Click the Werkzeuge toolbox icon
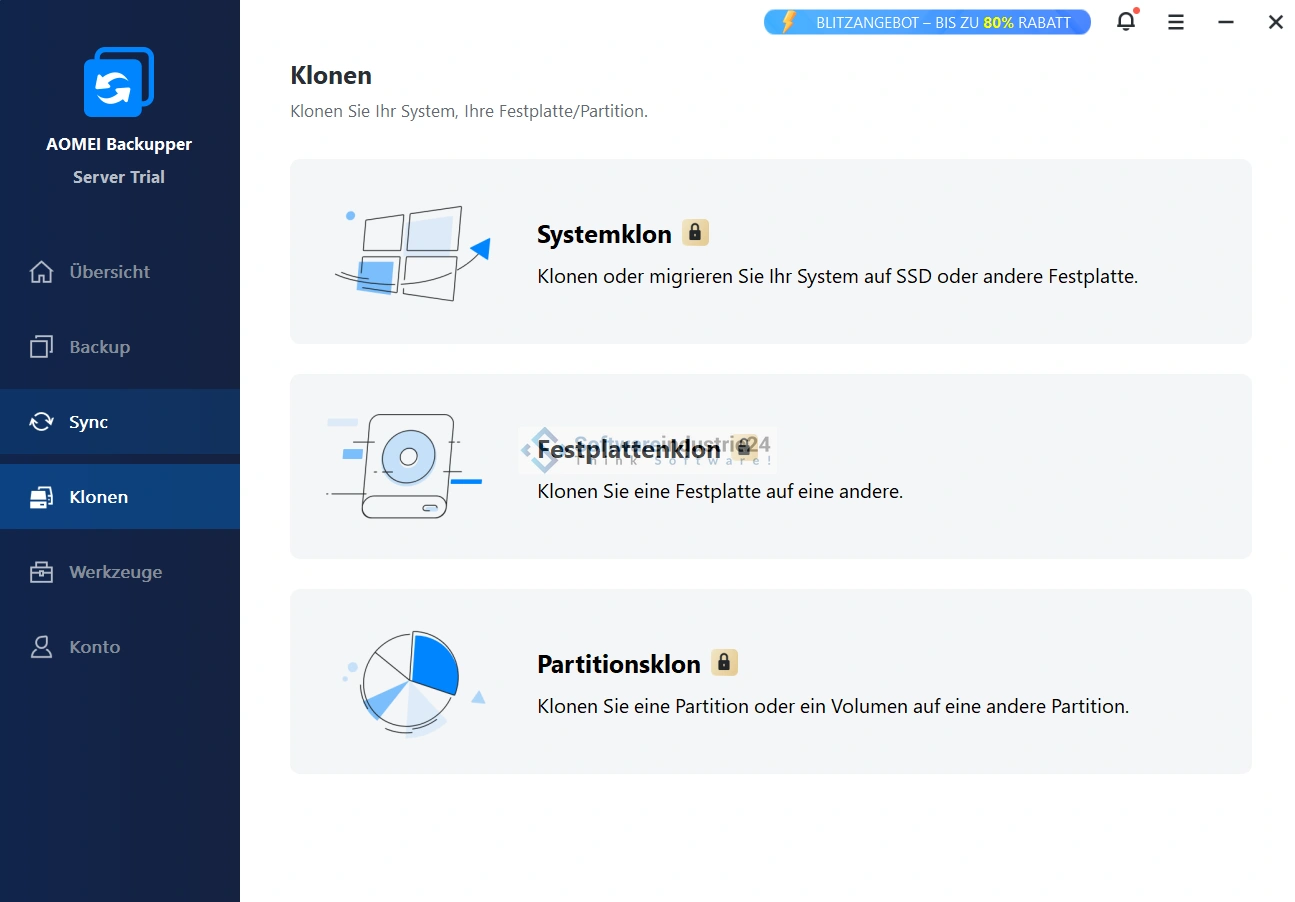1295x902 pixels. (41, 572)
